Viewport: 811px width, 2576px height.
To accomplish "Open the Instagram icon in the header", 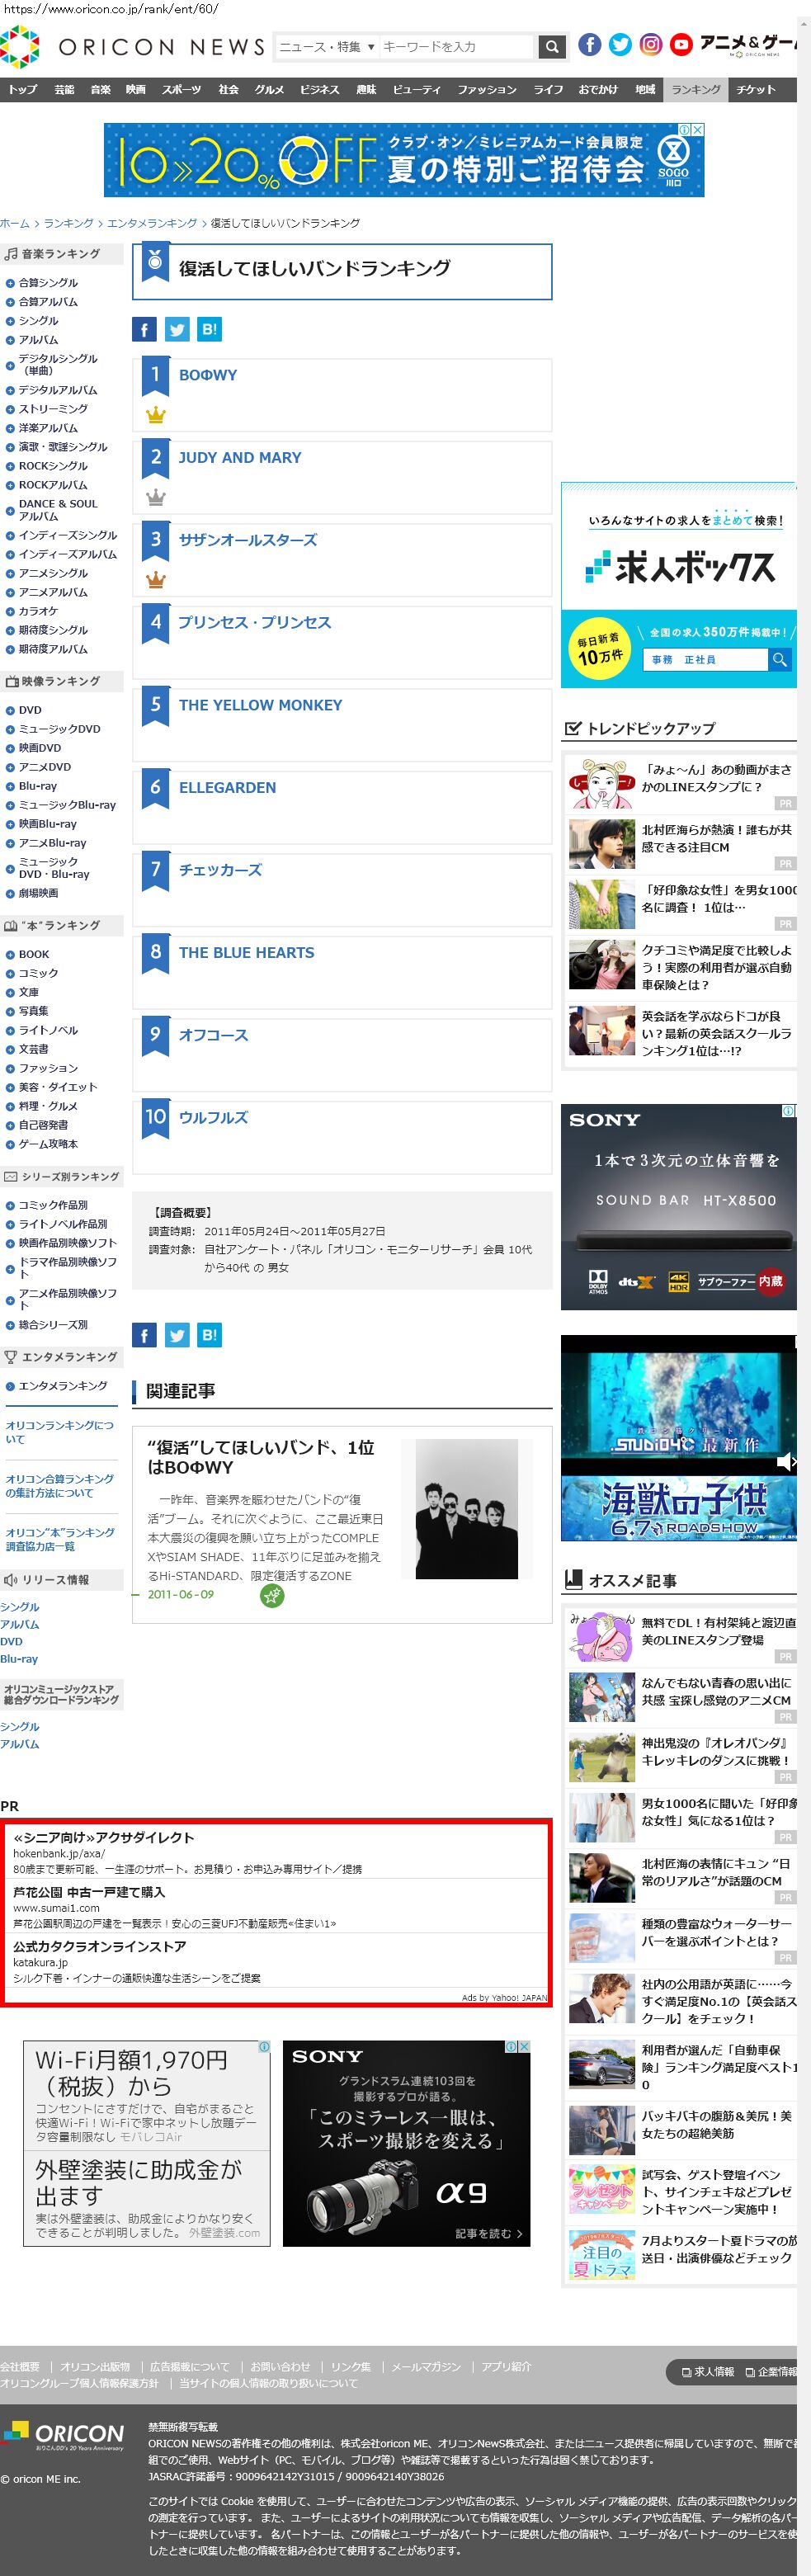I will 651,44.
